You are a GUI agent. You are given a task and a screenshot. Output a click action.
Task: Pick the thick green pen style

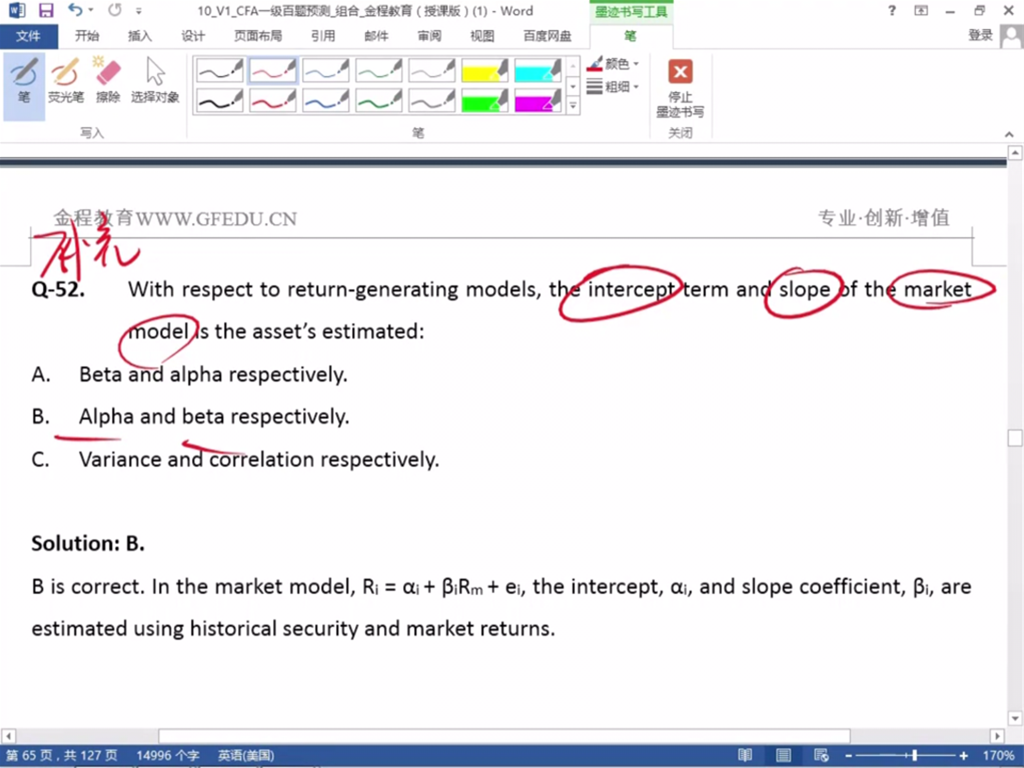click(x=378, y=101)
